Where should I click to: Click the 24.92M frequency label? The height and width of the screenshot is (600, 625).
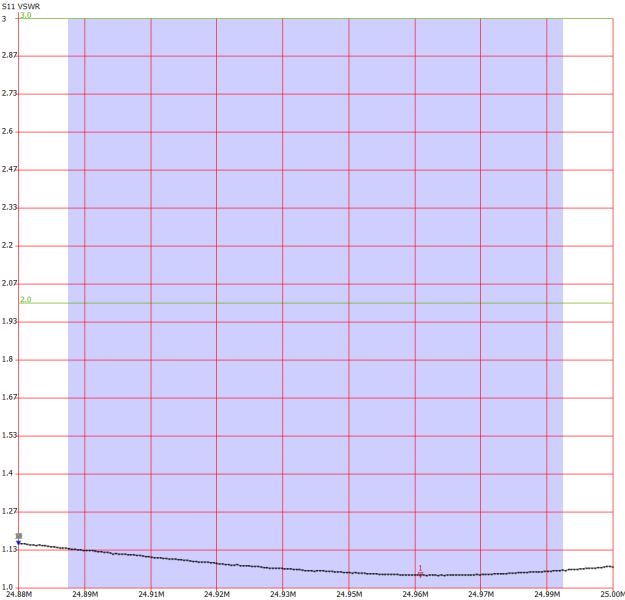[x=217, y=594]
